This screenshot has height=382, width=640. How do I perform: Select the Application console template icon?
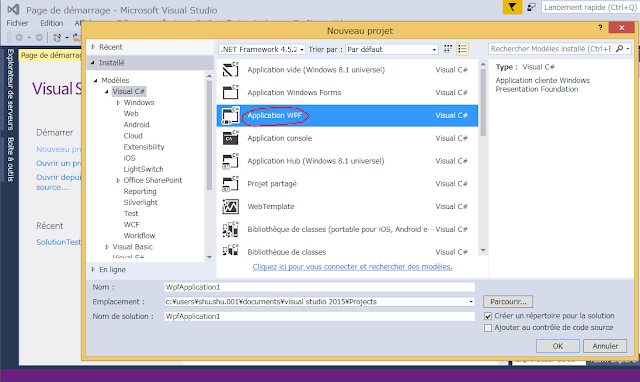(231, 138)
